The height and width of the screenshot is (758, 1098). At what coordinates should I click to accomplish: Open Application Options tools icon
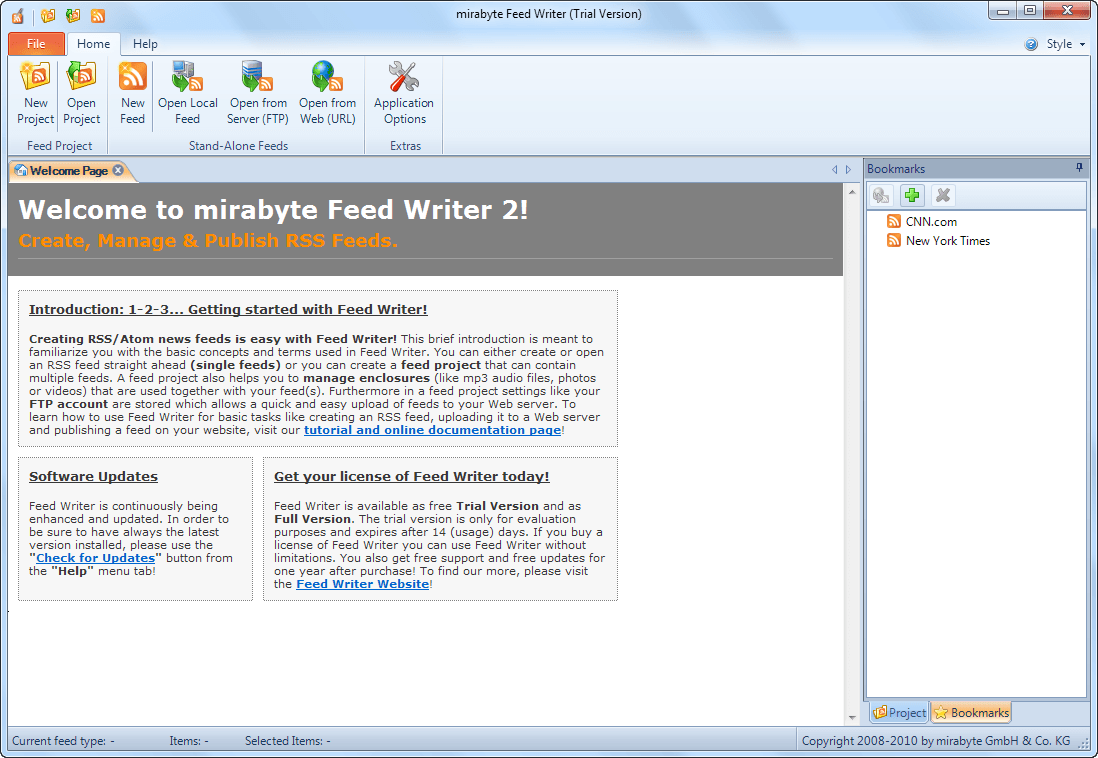coord(404,76)
